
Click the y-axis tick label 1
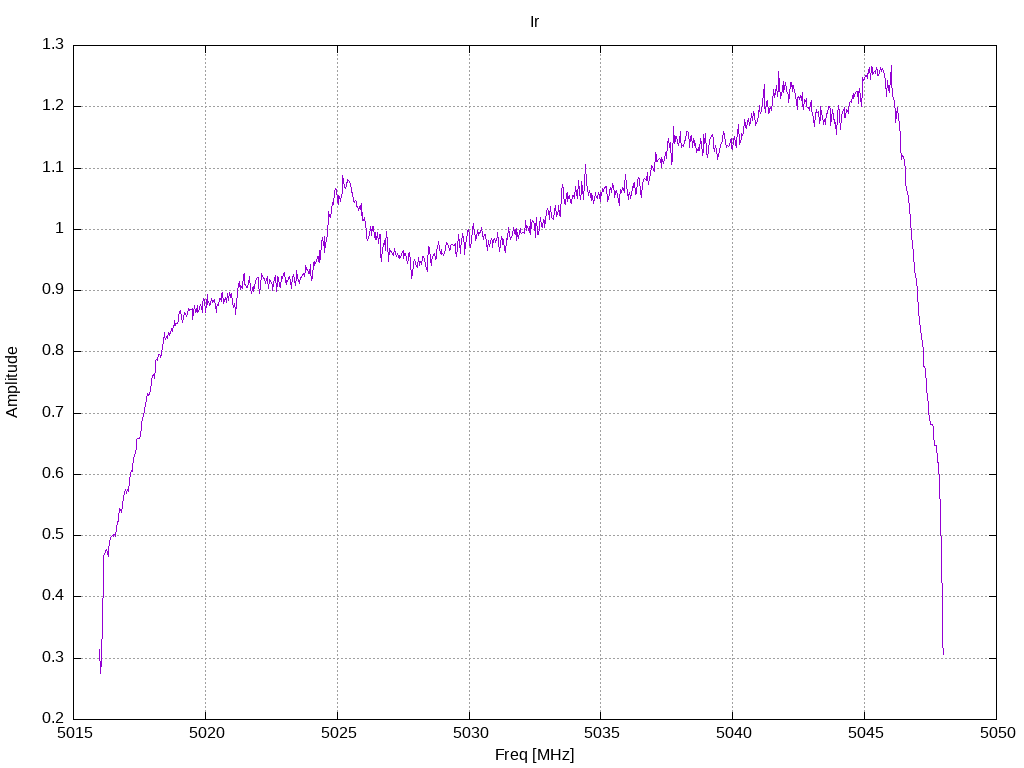[x=59, y=229]
